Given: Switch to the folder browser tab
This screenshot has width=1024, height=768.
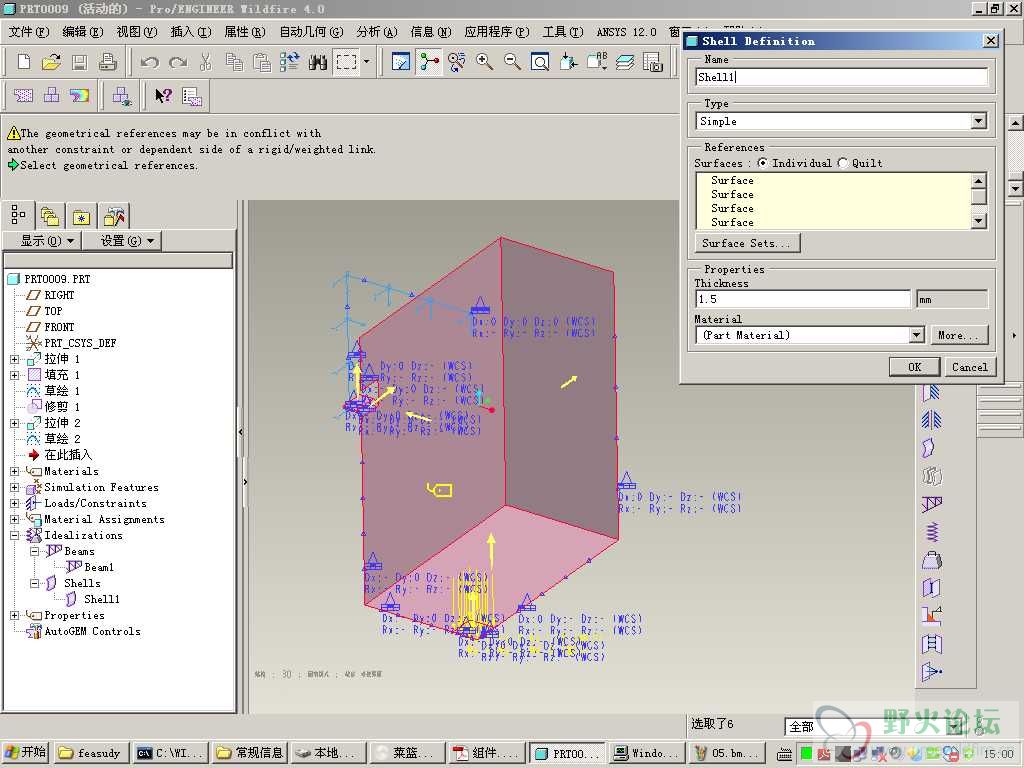Looking at the screenshot, I should [x=50, y=216].
